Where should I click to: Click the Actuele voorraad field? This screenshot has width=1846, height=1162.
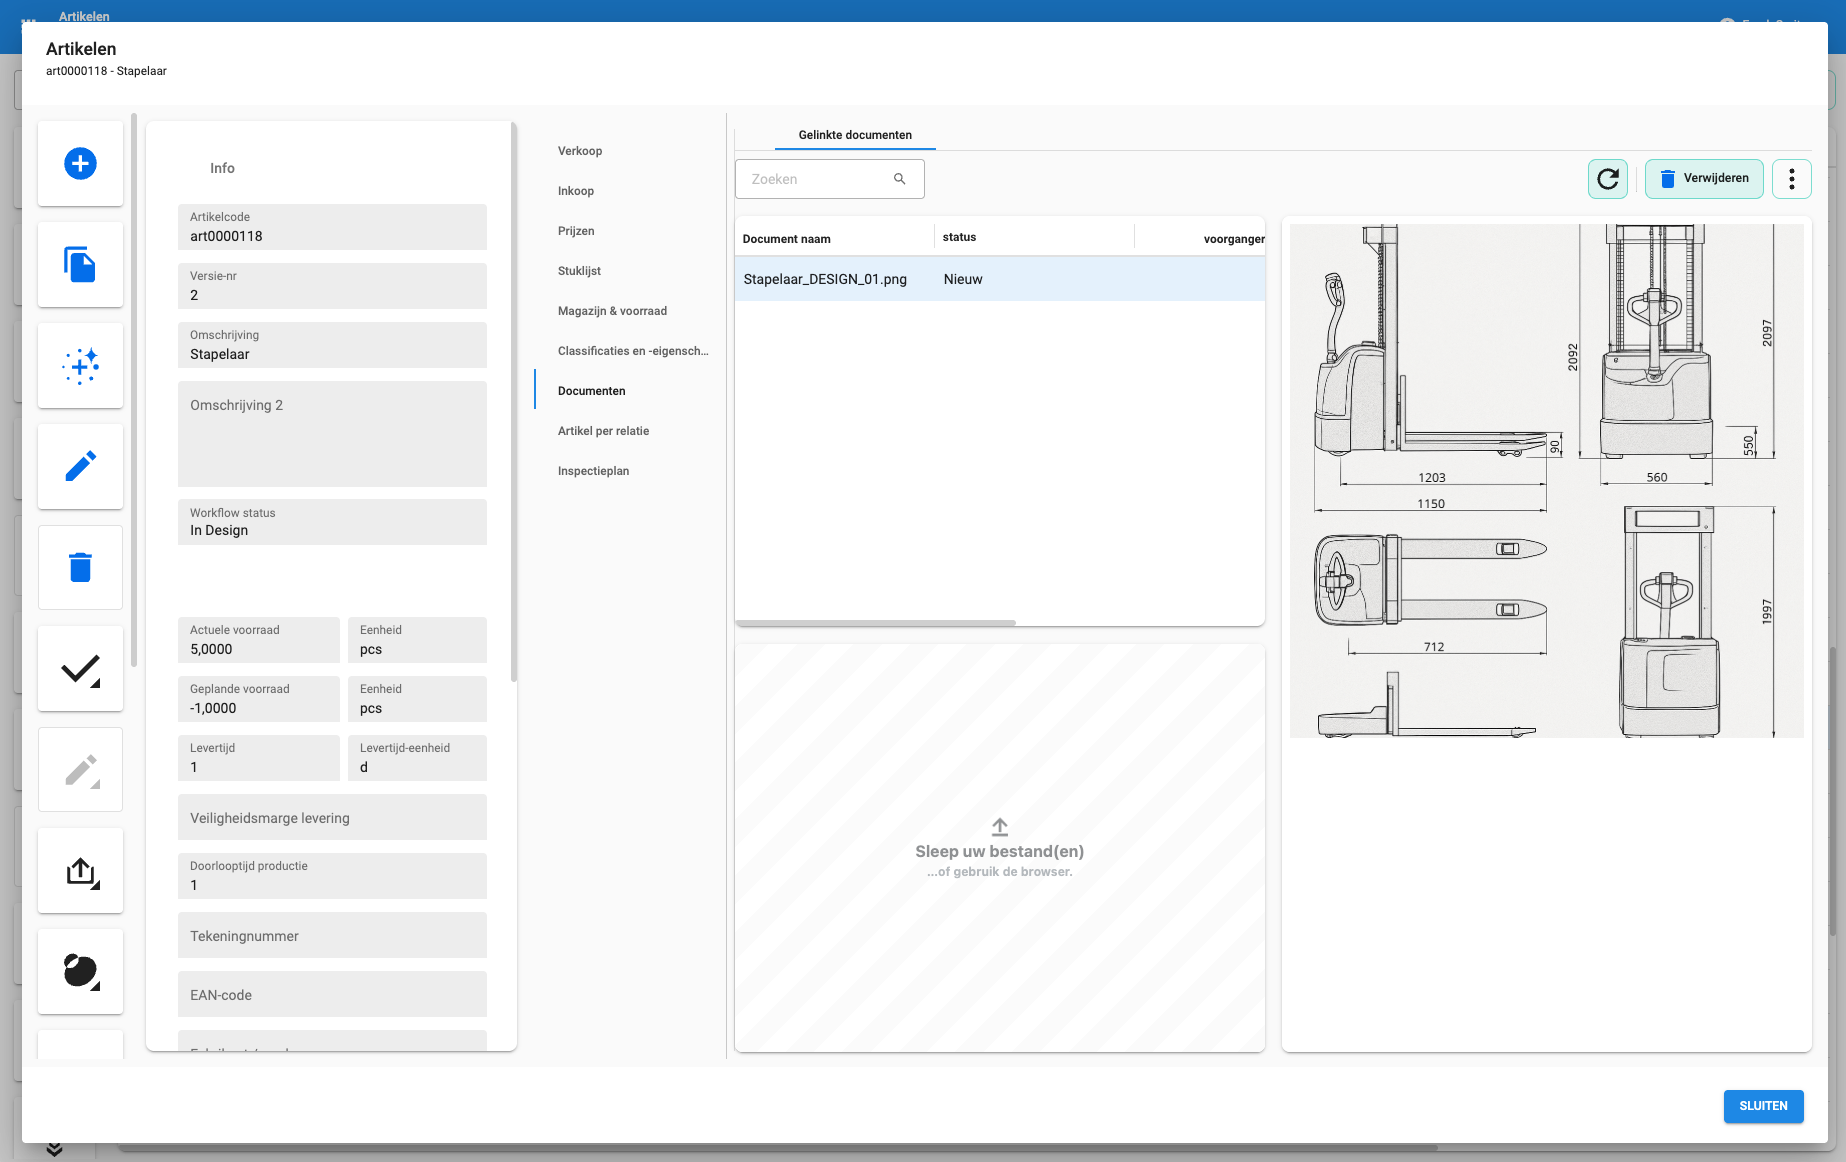(x=259, y=640)
